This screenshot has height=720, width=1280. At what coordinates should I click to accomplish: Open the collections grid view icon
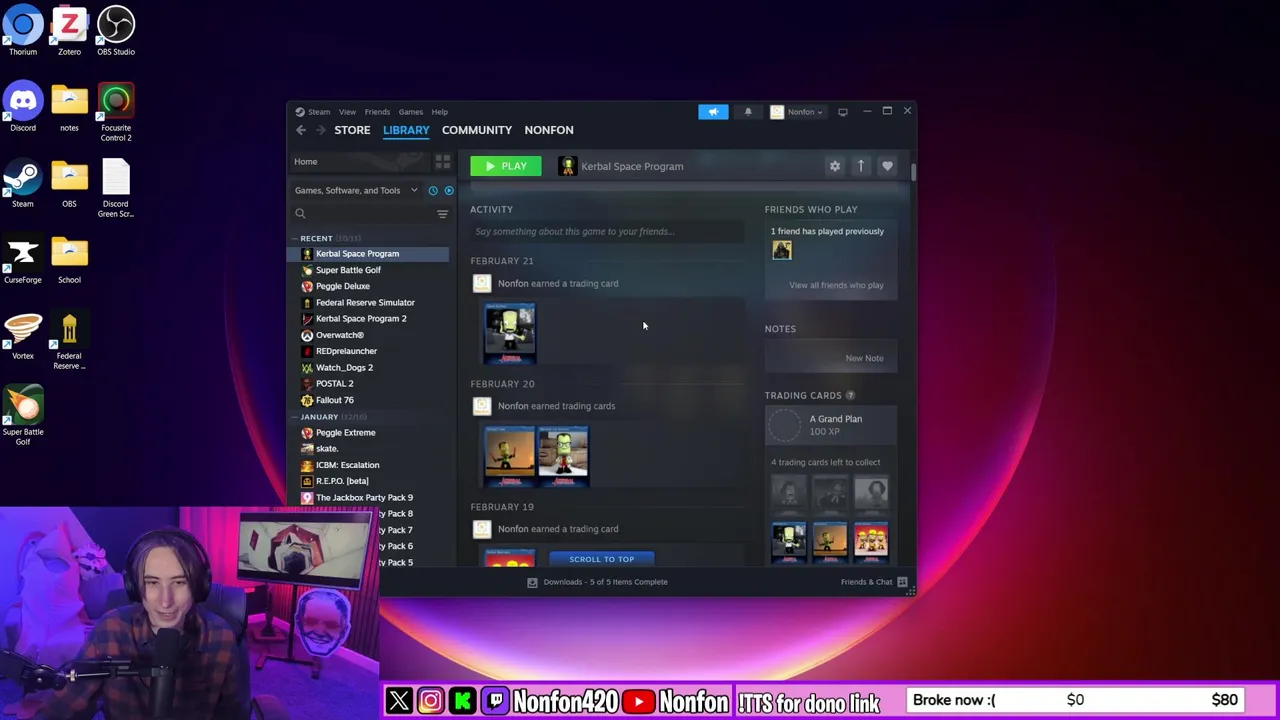[443, 162]
